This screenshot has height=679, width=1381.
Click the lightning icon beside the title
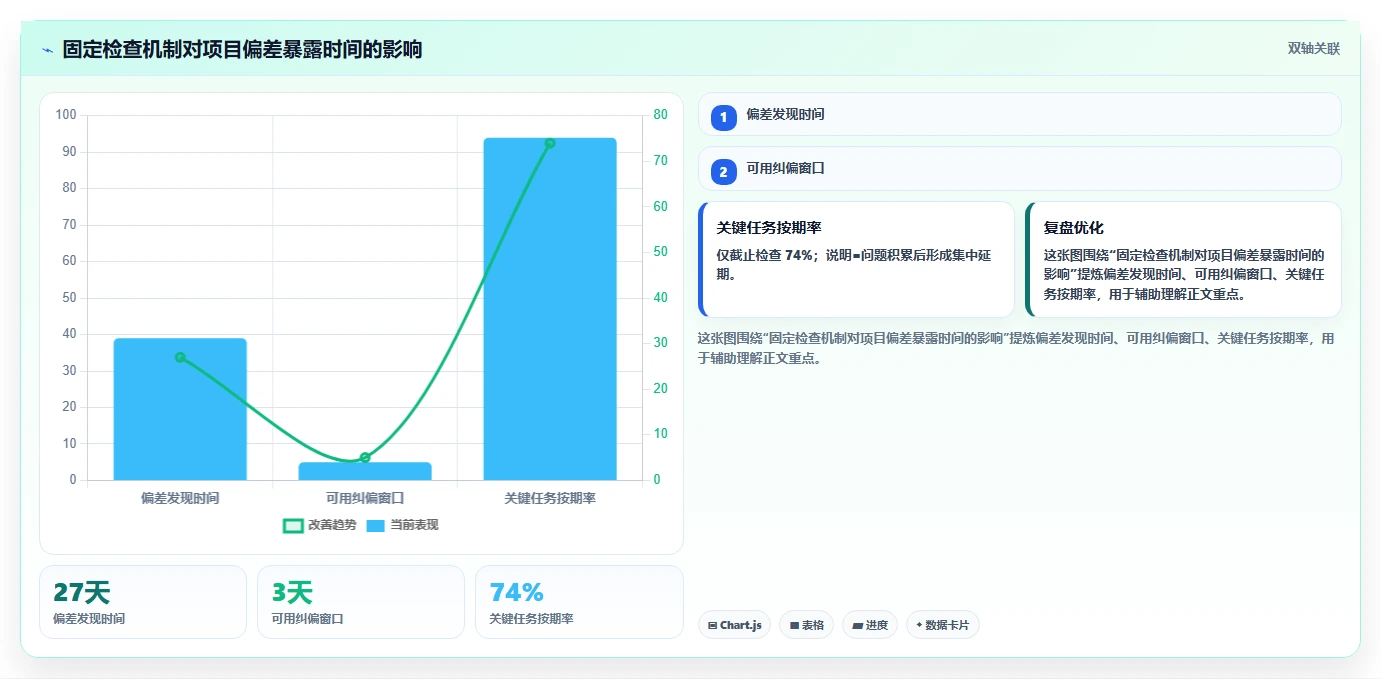pyautogui.click(x=47, y=50)
